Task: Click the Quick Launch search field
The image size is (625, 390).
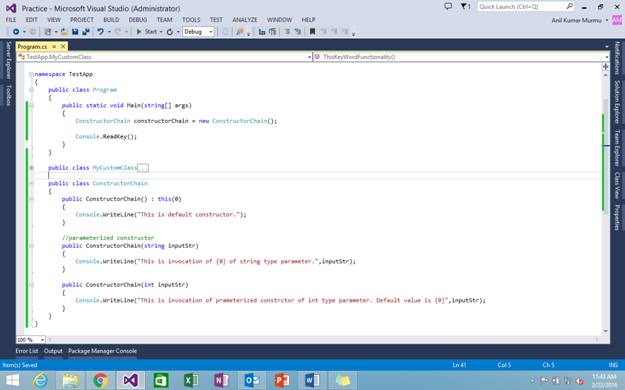Action: click(x=525, y=7)
